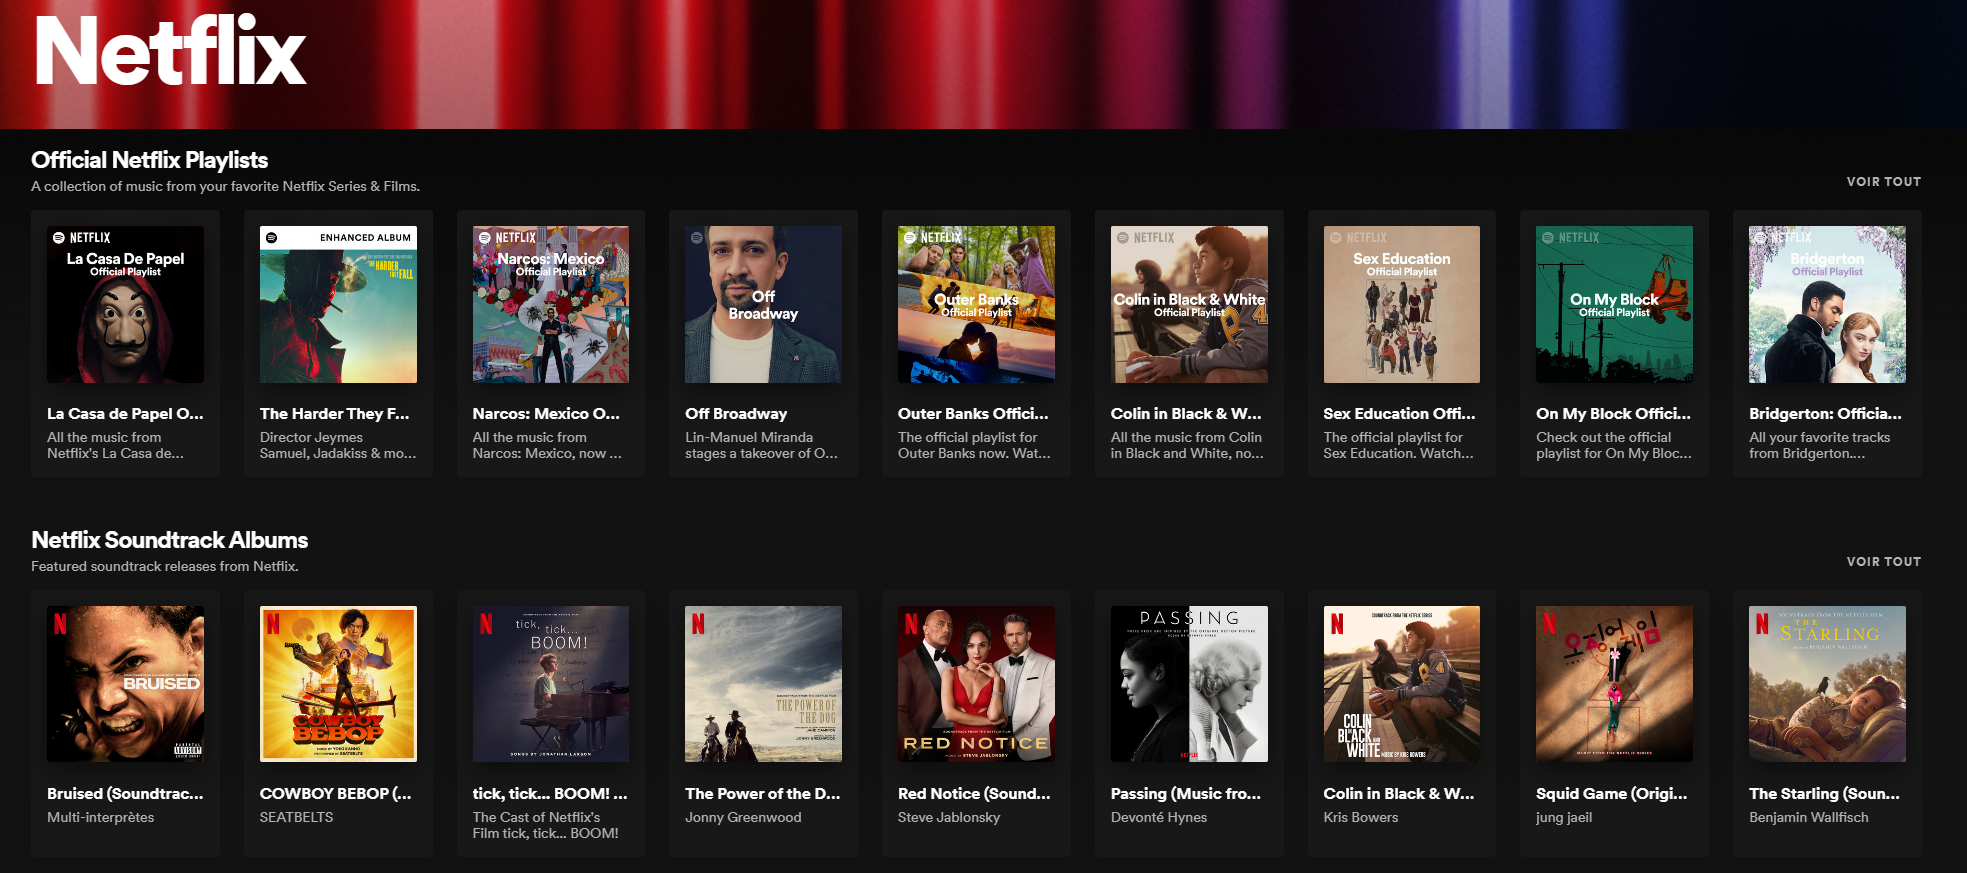Open the Colin in Black & White Official Playlist cover
Viewport: 1967px width, 873px height.
pyautogui.click(x=1189, y=304)
